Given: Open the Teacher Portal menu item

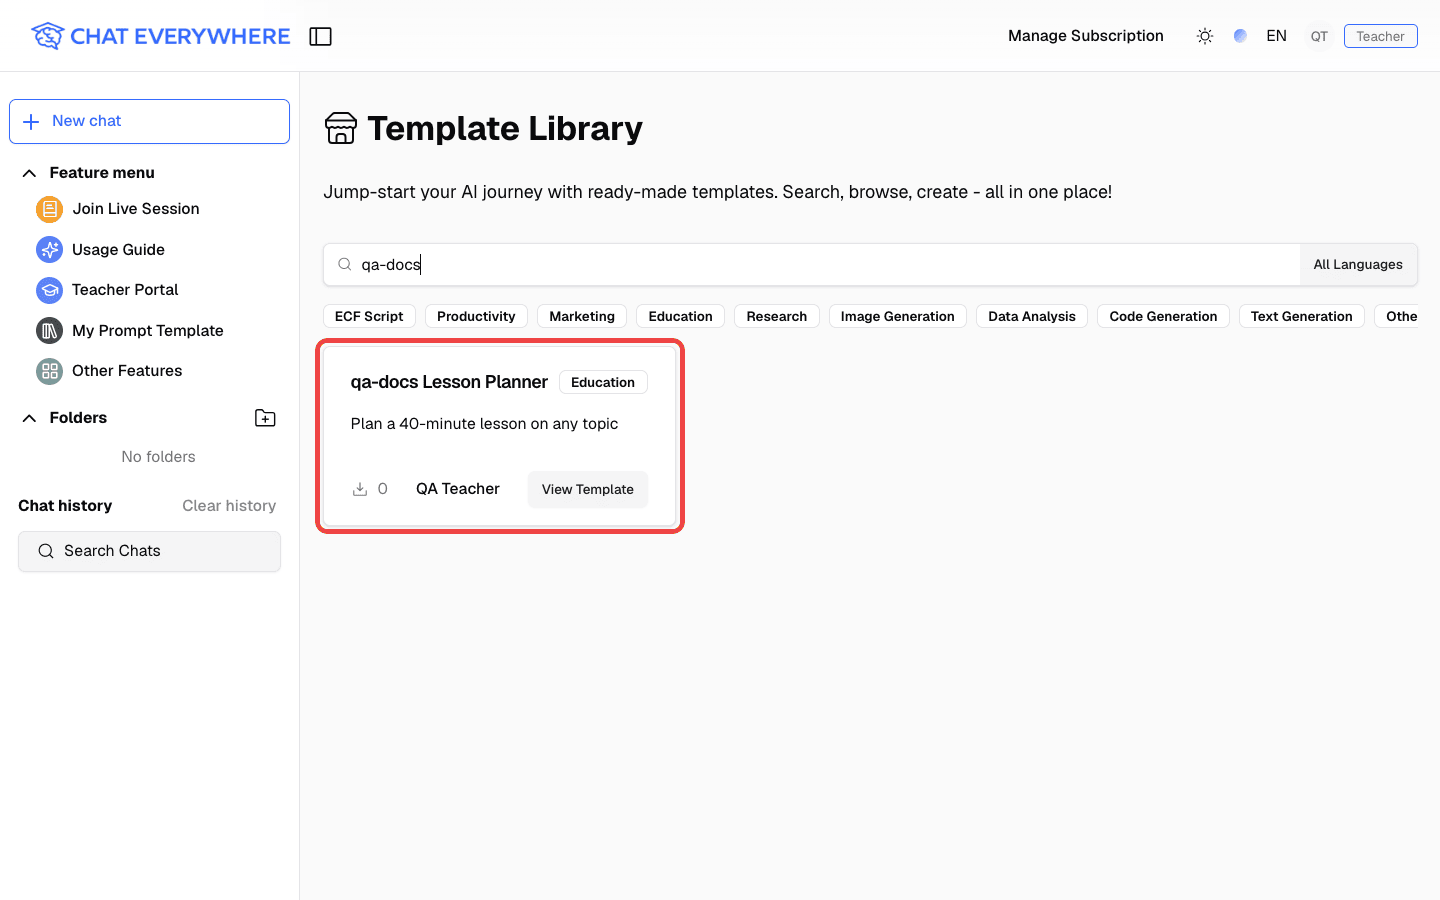Looking at the screenshot, I should (x=125, y=290).
